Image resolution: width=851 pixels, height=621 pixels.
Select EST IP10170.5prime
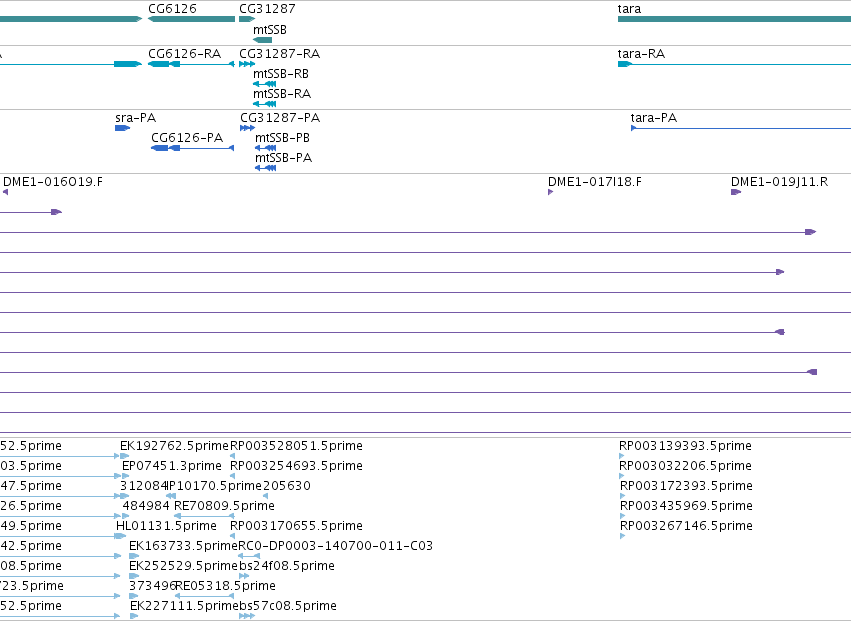214,486
